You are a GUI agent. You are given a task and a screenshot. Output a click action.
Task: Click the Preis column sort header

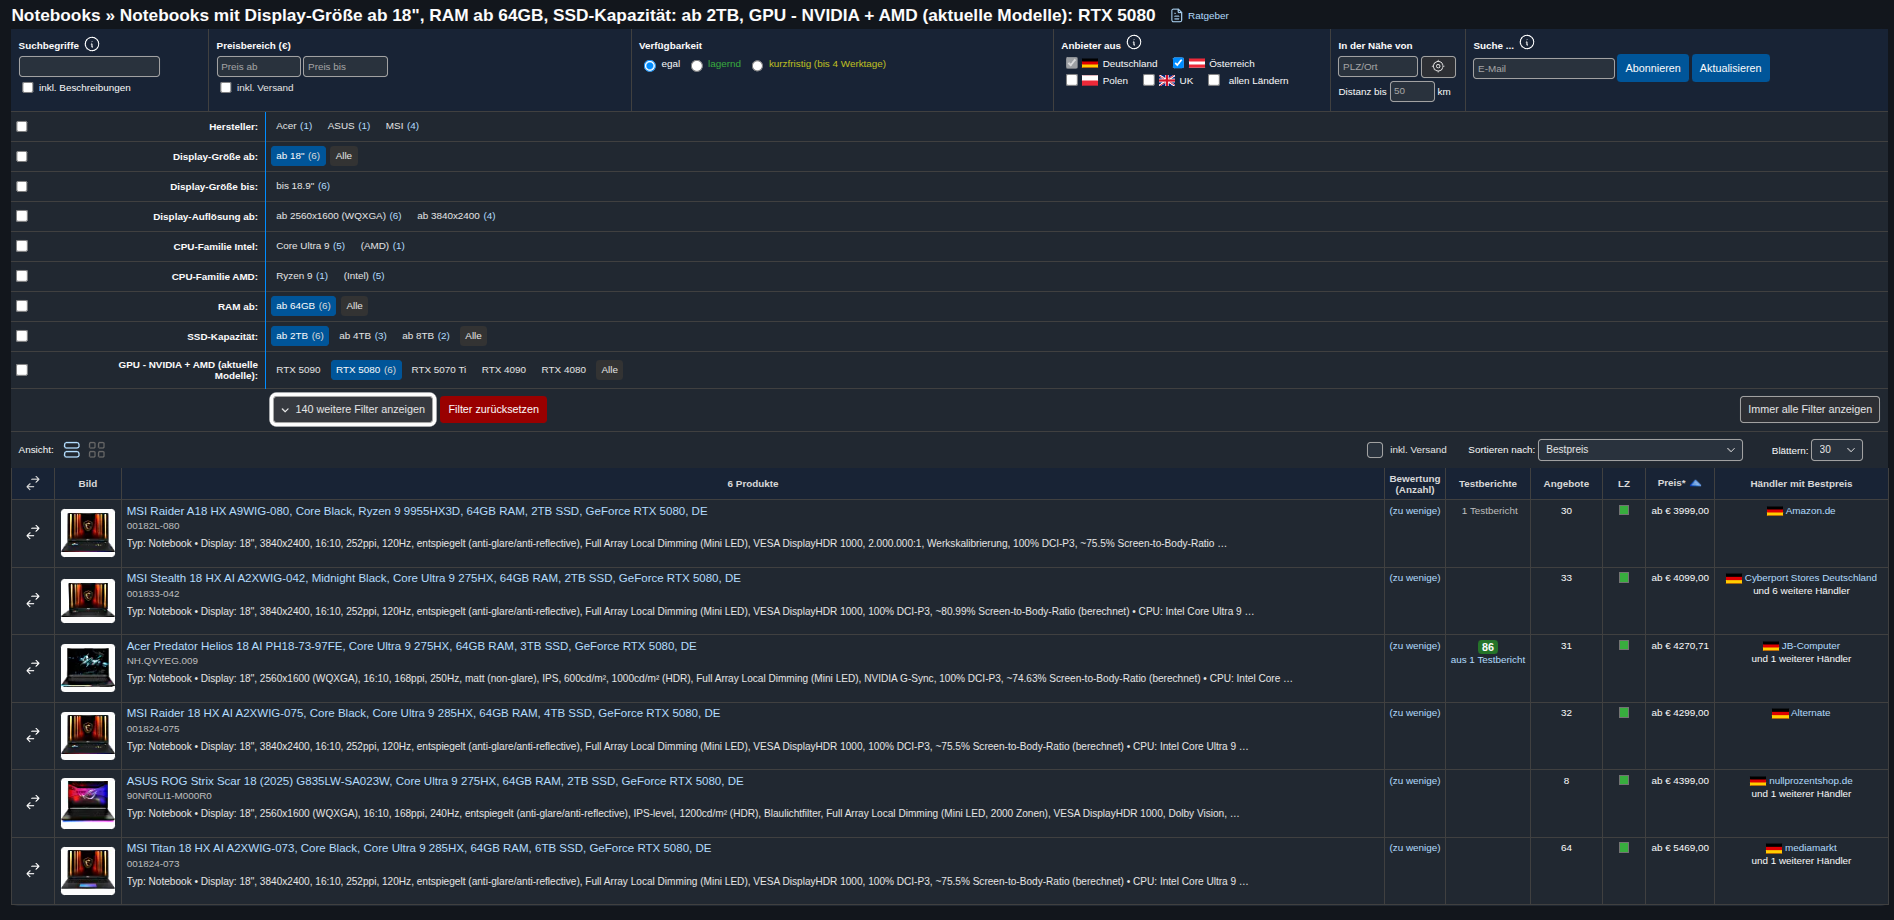[1678, 483]
